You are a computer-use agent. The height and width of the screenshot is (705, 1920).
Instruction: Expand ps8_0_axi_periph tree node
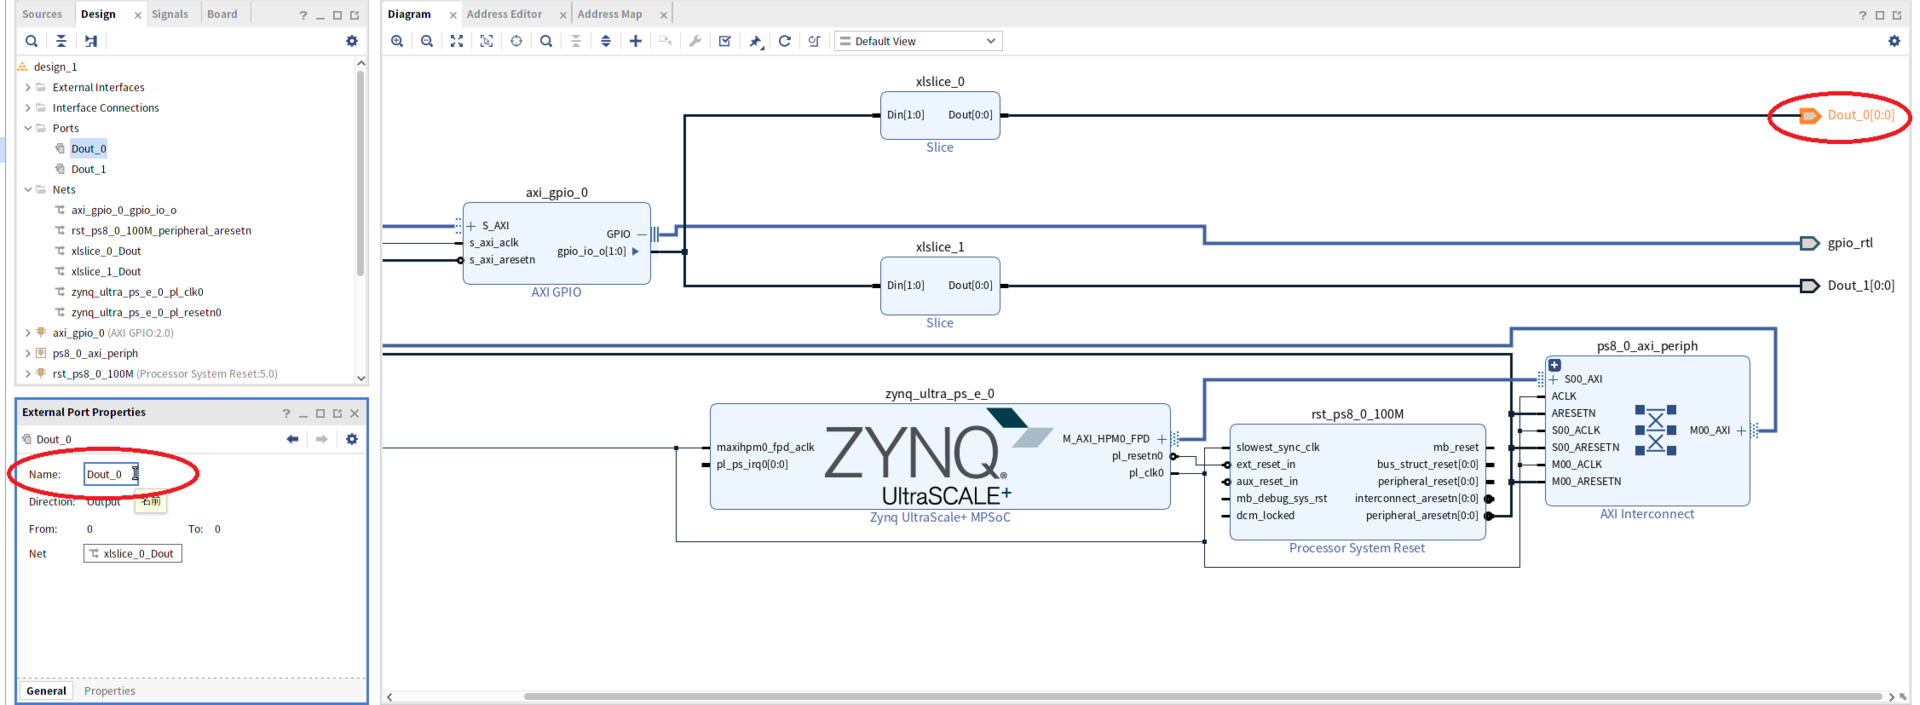[28, 353]
